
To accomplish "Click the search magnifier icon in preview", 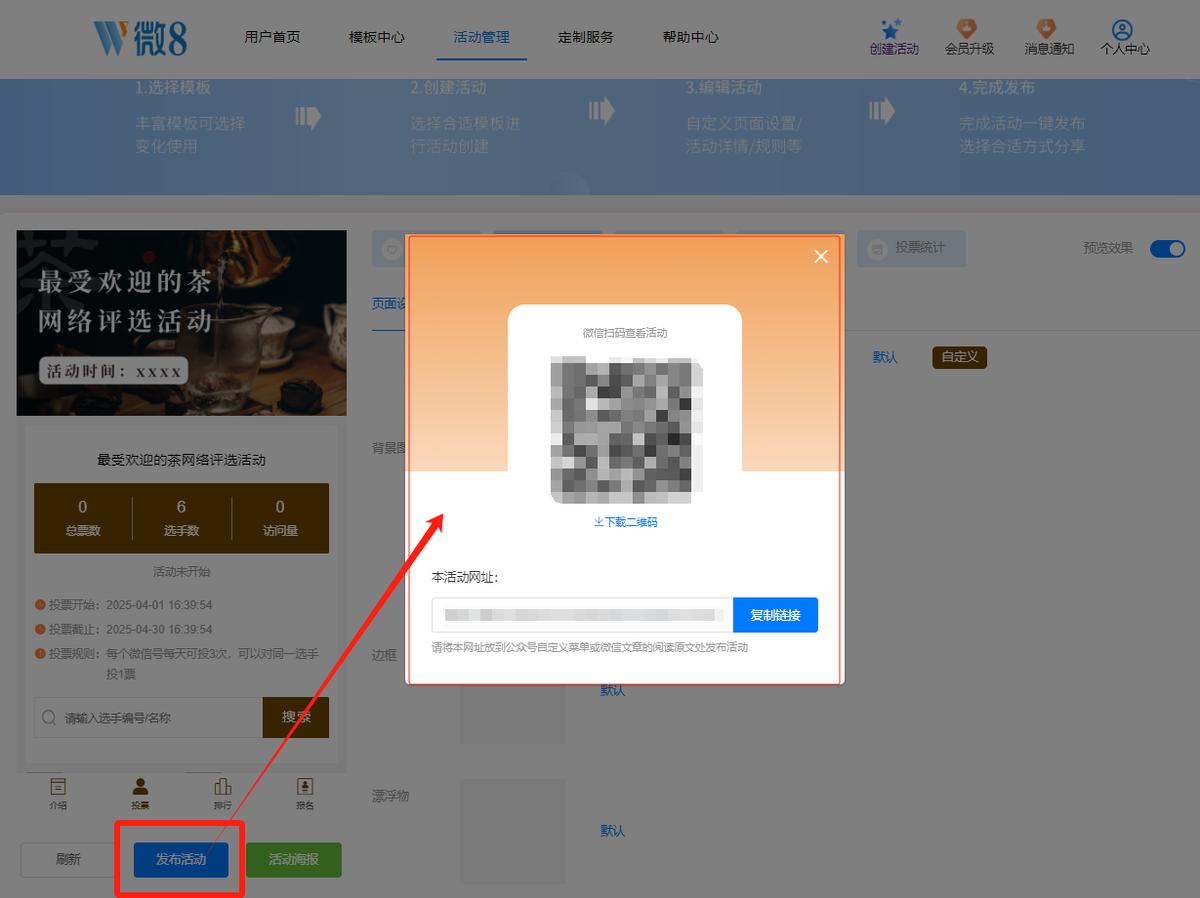I will (49, 718).
